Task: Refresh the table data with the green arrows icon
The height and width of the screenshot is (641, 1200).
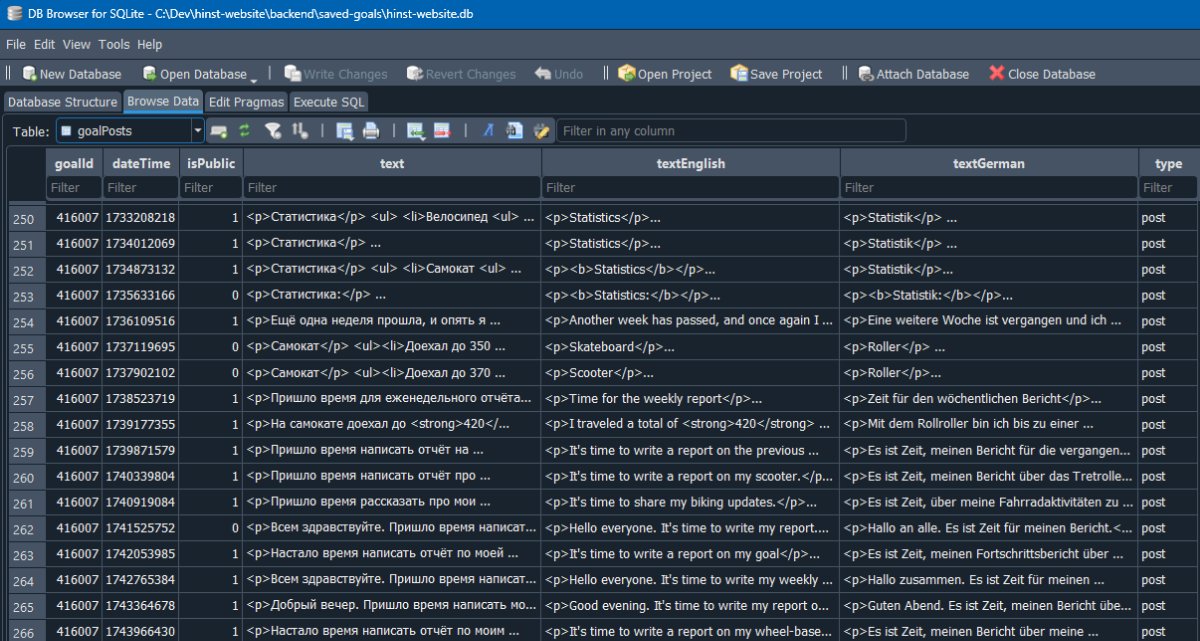Action: point(244,131)
